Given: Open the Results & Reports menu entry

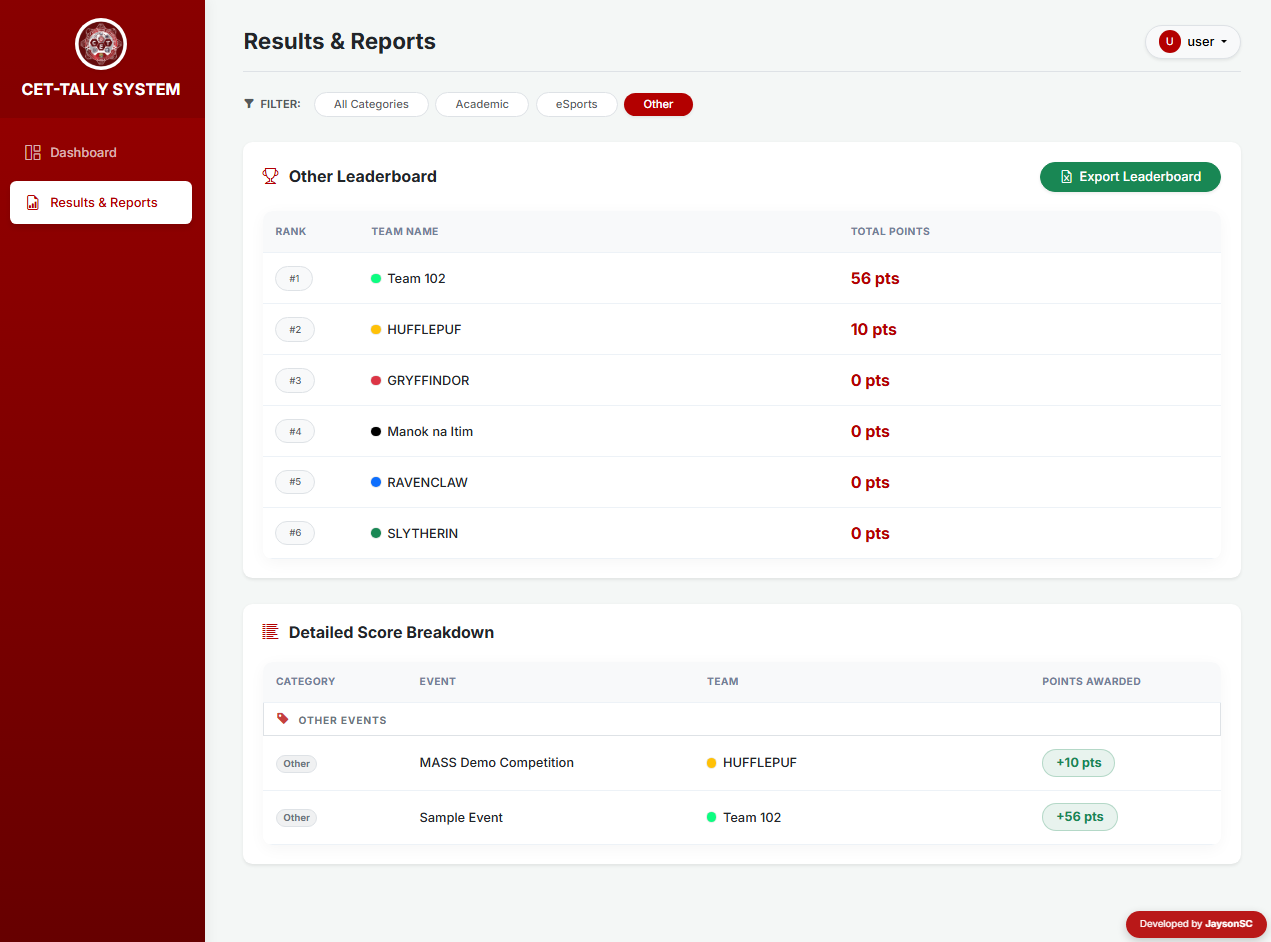Looking at the screenshot, I should [100, 202].
